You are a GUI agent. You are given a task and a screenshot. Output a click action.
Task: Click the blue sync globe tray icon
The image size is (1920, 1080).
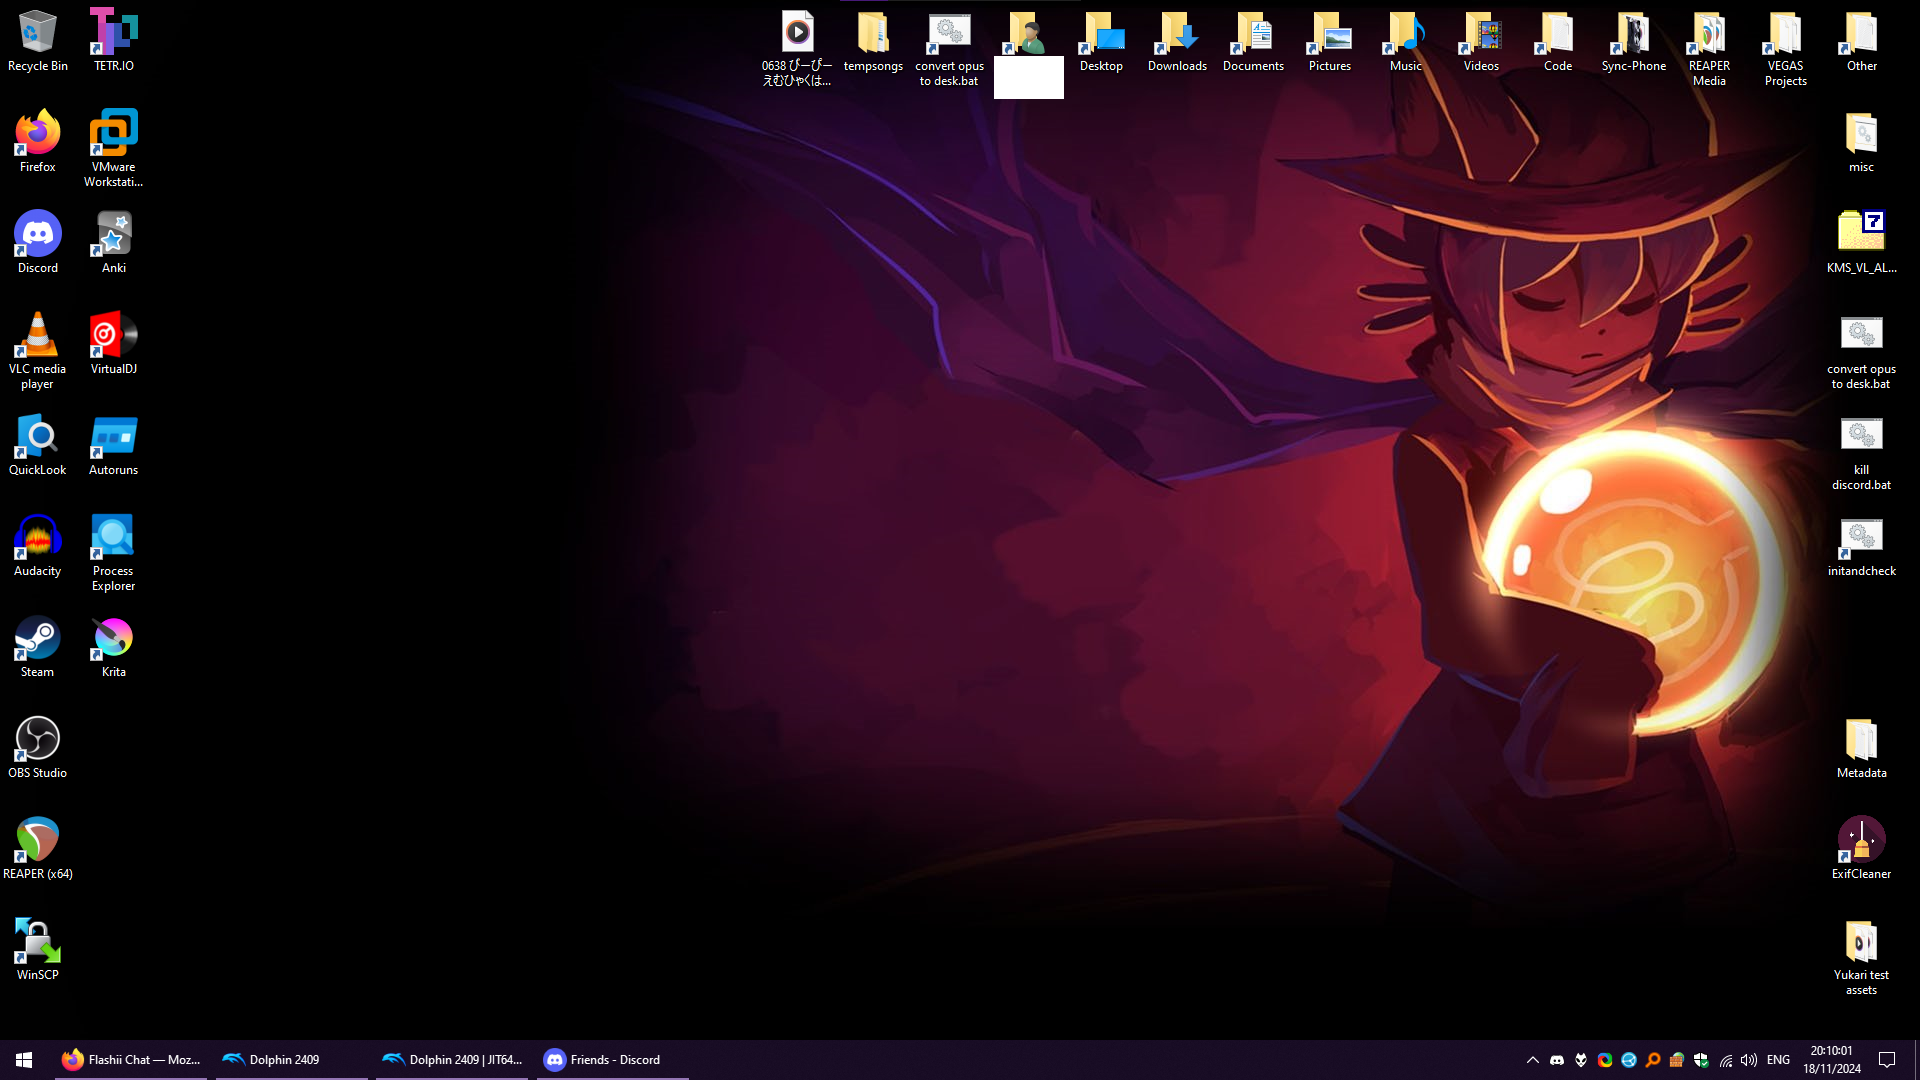[x=1629, y=1060]
